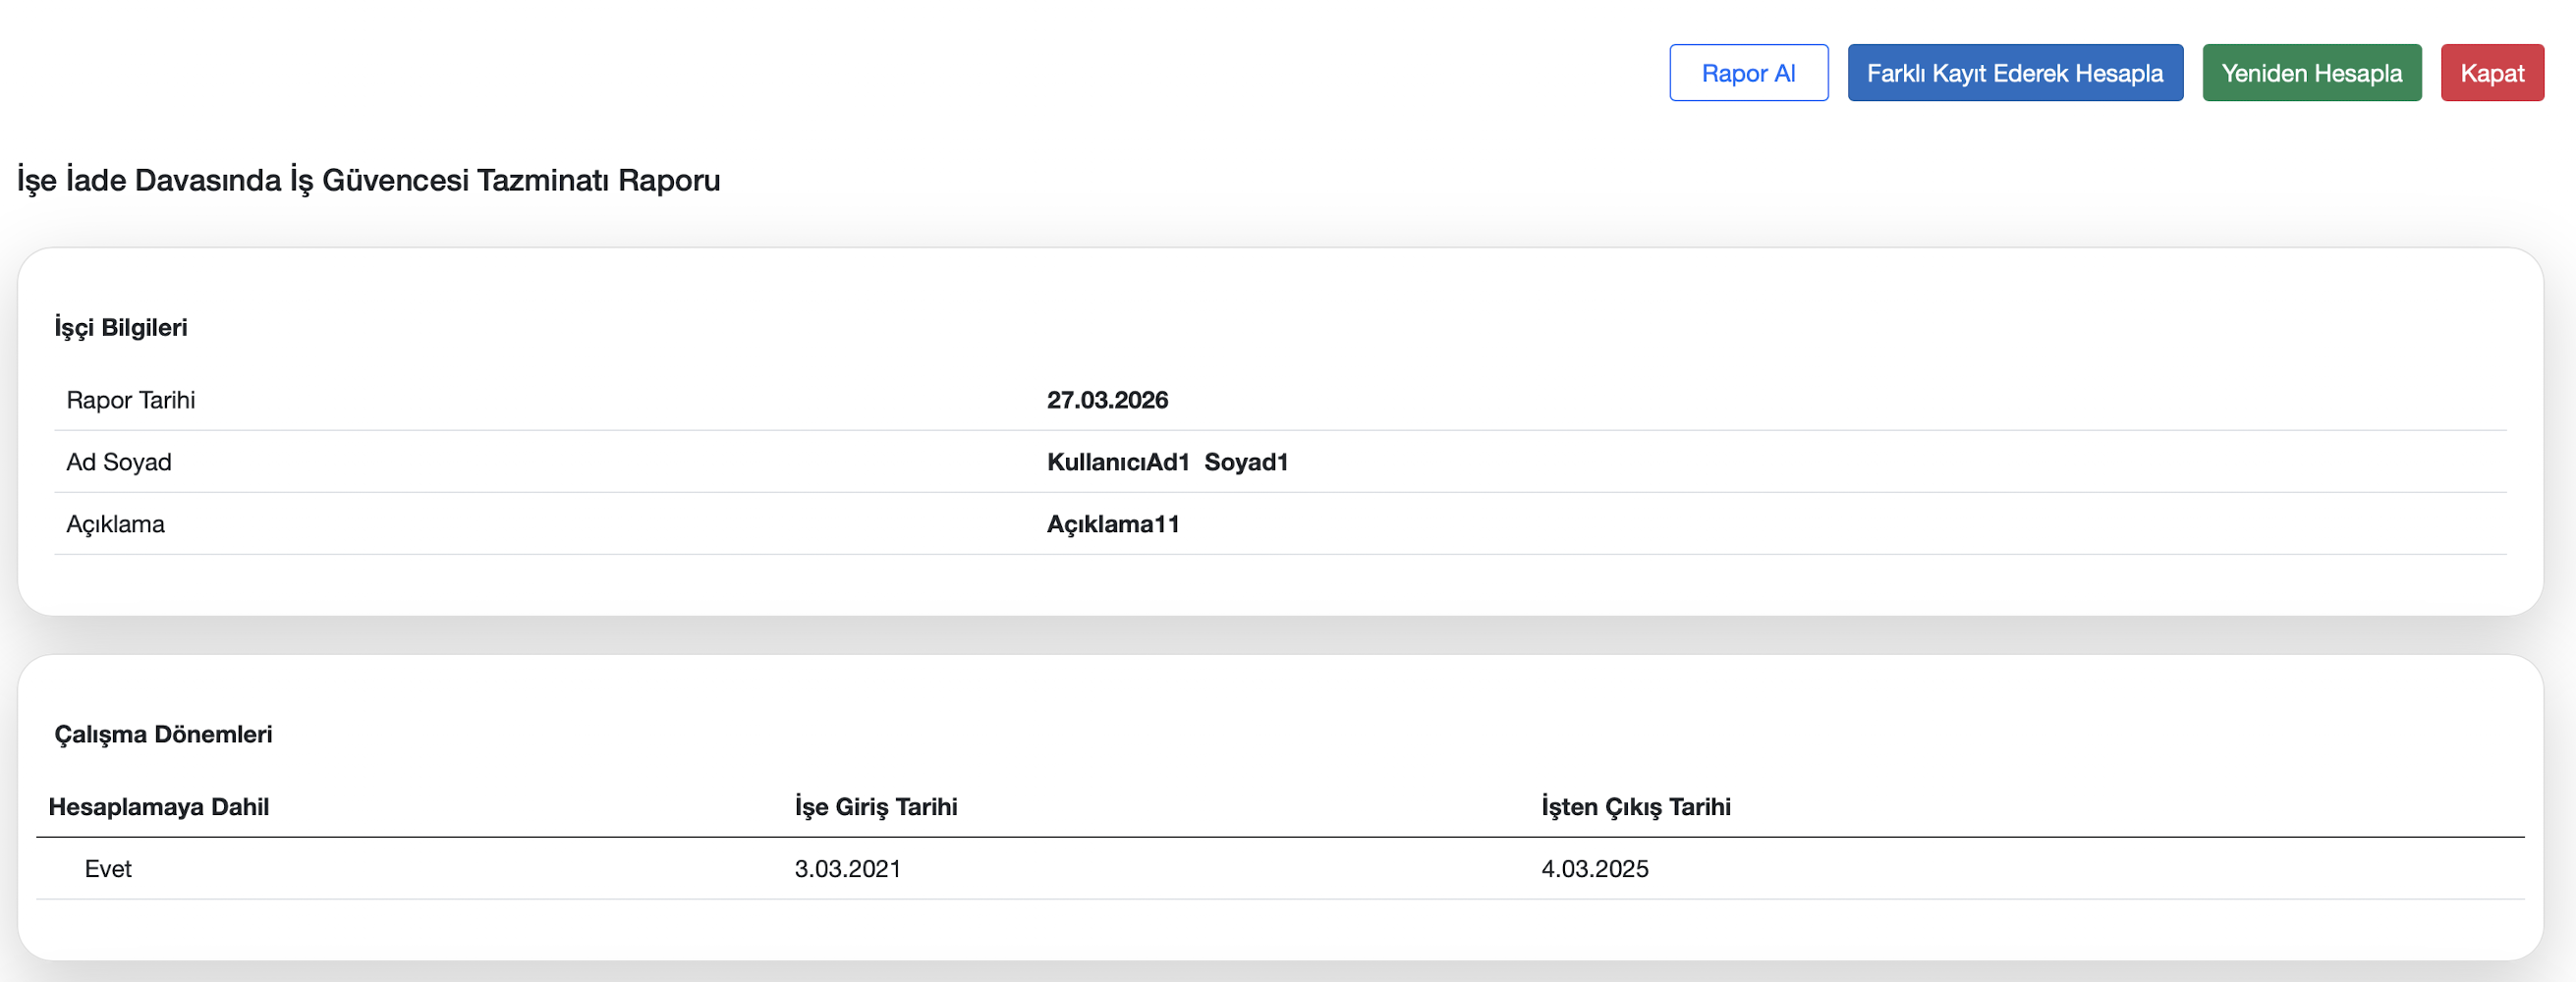Select the KullanıcıAd1 first name text

coord(1118,462)
